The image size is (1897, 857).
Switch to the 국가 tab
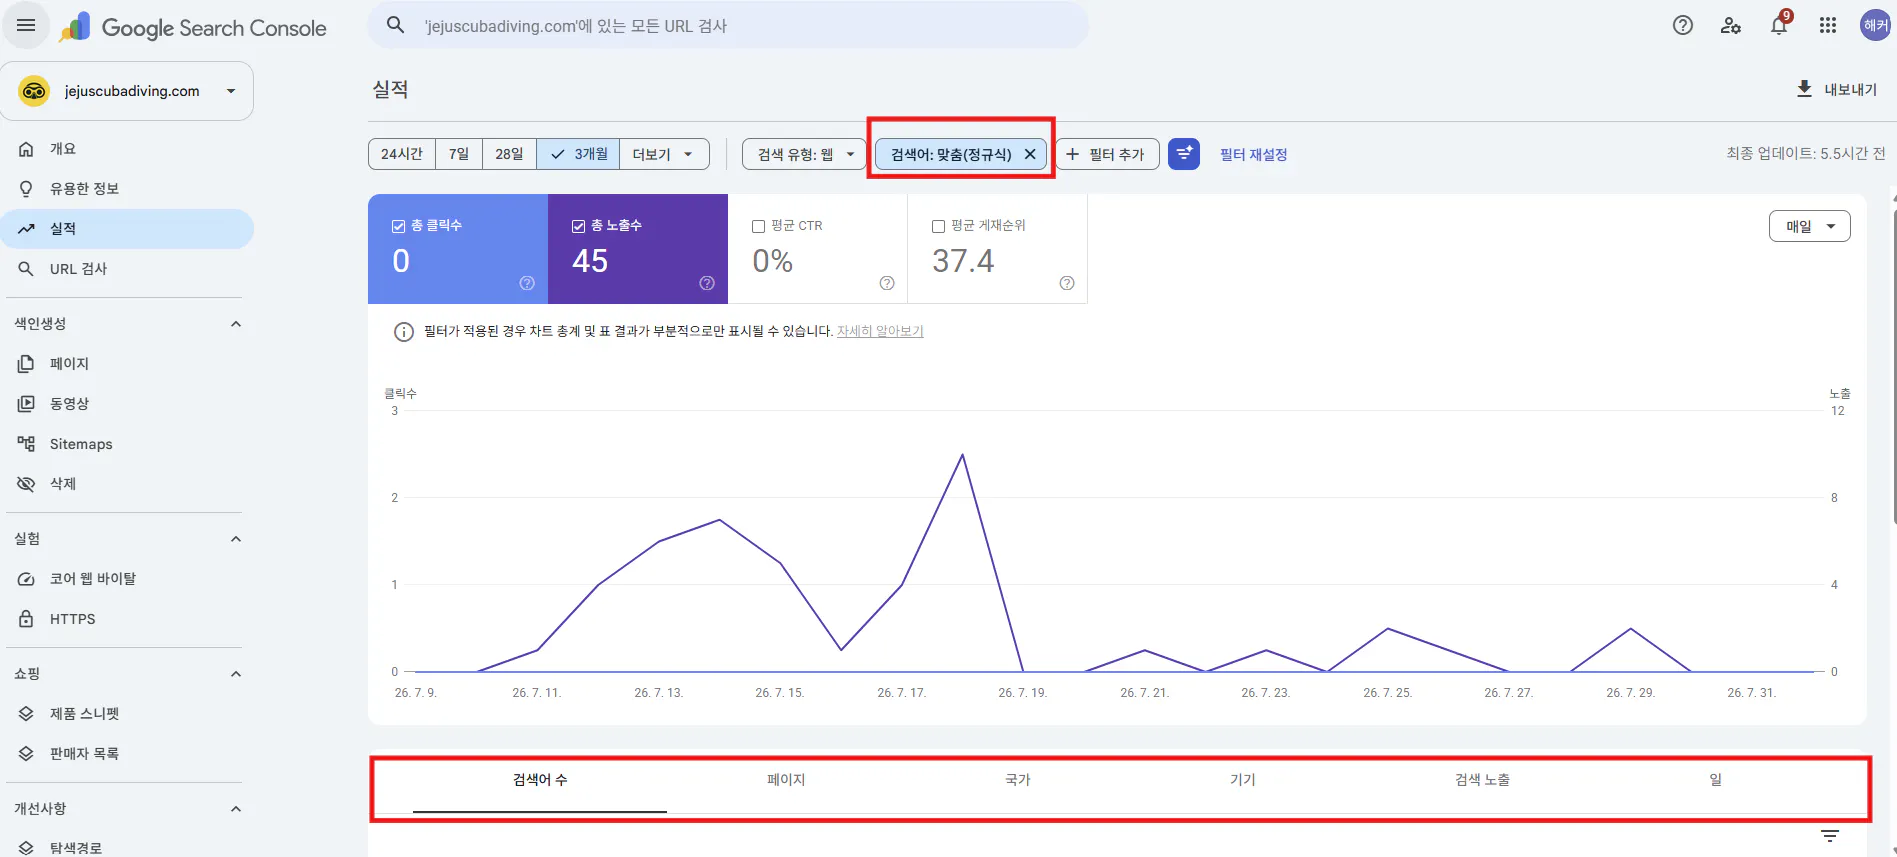coord(1018,780)
